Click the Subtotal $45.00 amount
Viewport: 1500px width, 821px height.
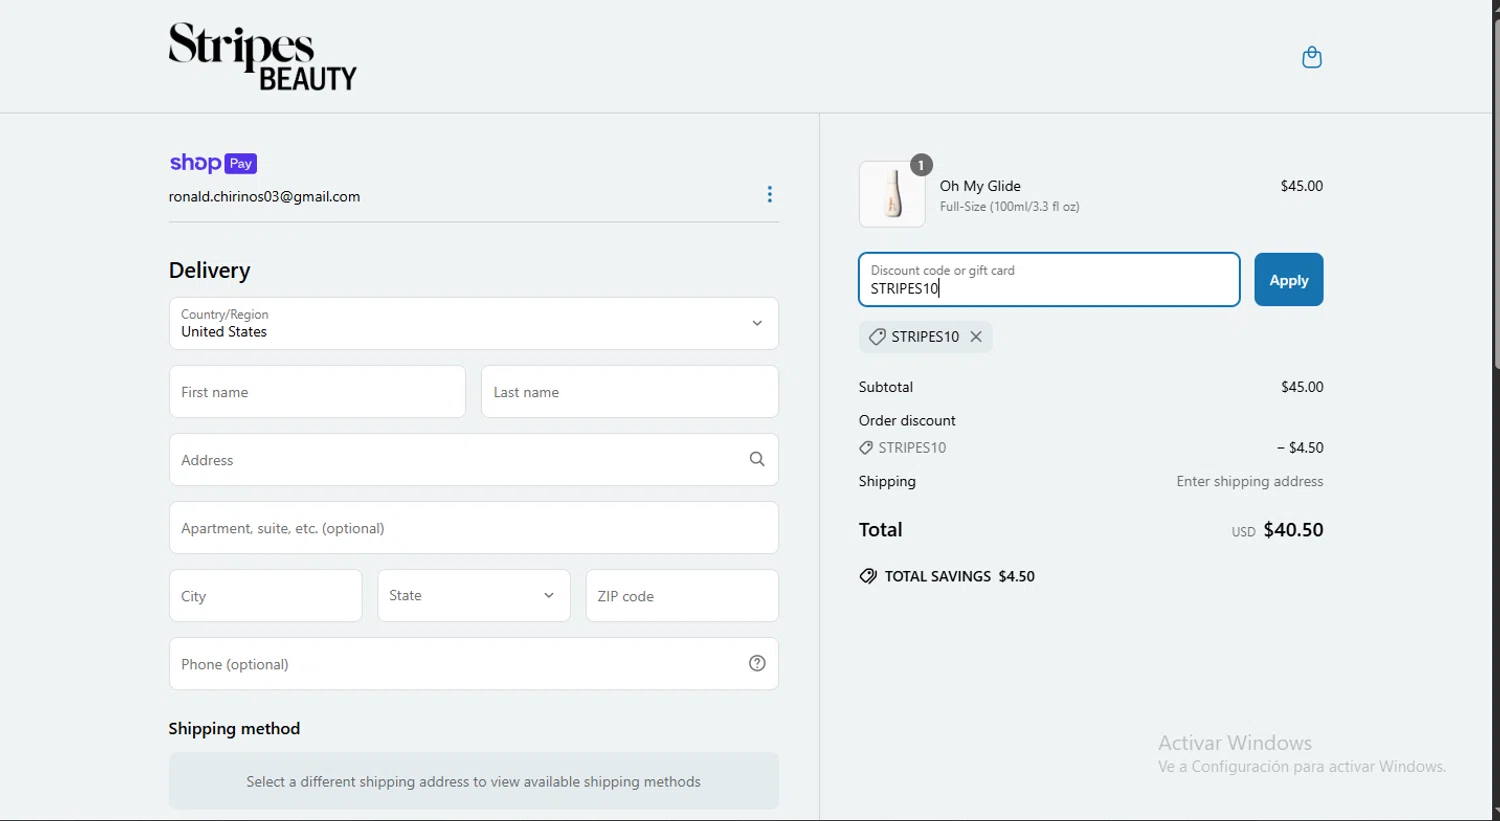coord(1302,387)
